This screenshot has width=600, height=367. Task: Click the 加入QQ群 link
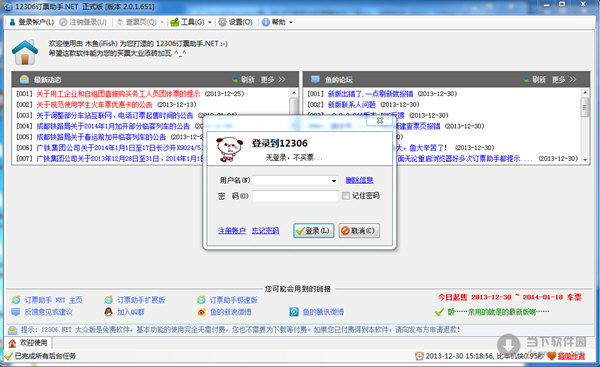point(130,312)
